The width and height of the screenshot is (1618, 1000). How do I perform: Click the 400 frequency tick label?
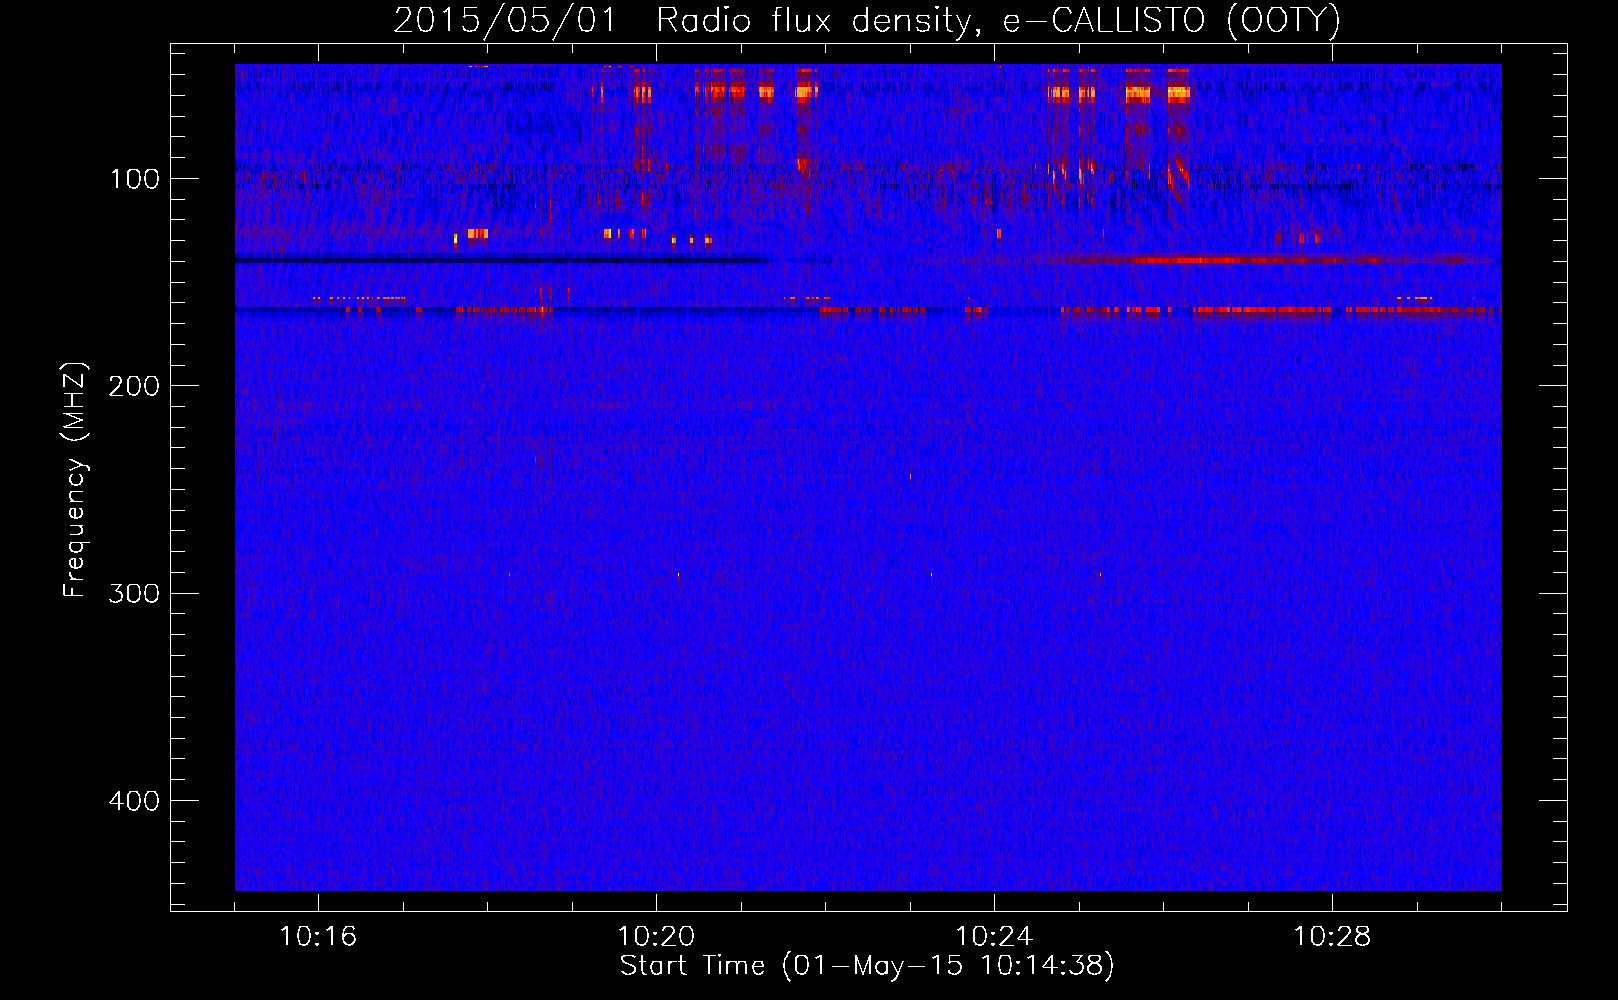[134, 801]
